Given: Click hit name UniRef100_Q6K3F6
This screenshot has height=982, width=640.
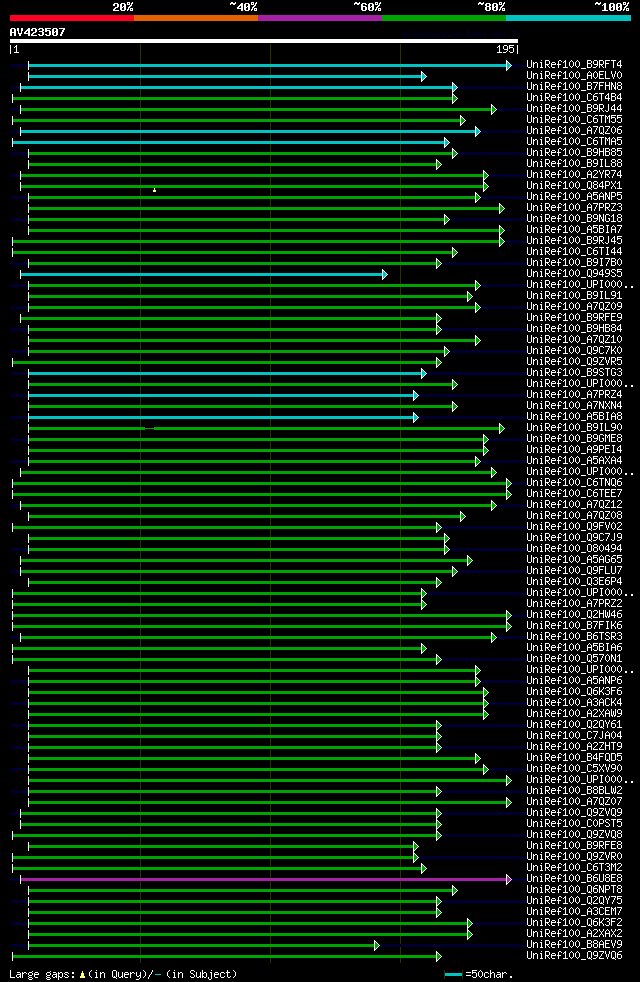Looking at the screenshot, I should (574, 691).
